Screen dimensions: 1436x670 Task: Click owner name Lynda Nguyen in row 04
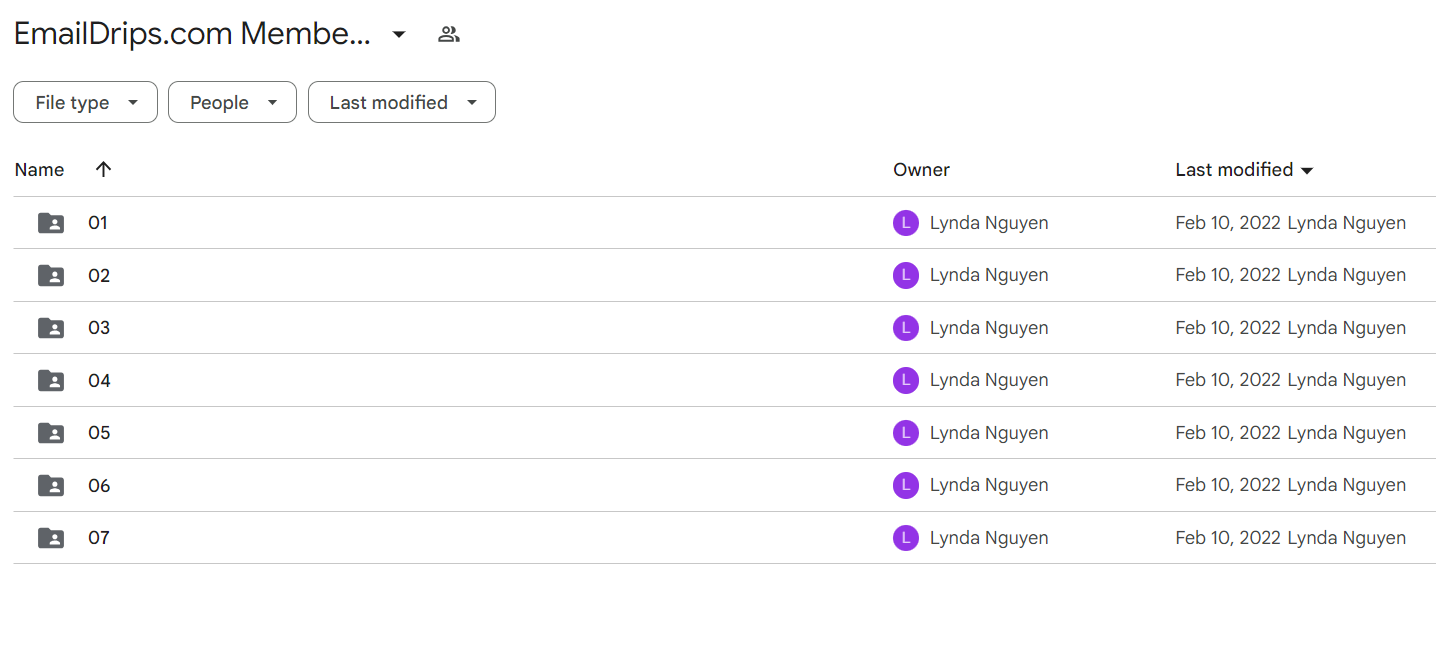[x=989, y=380]
